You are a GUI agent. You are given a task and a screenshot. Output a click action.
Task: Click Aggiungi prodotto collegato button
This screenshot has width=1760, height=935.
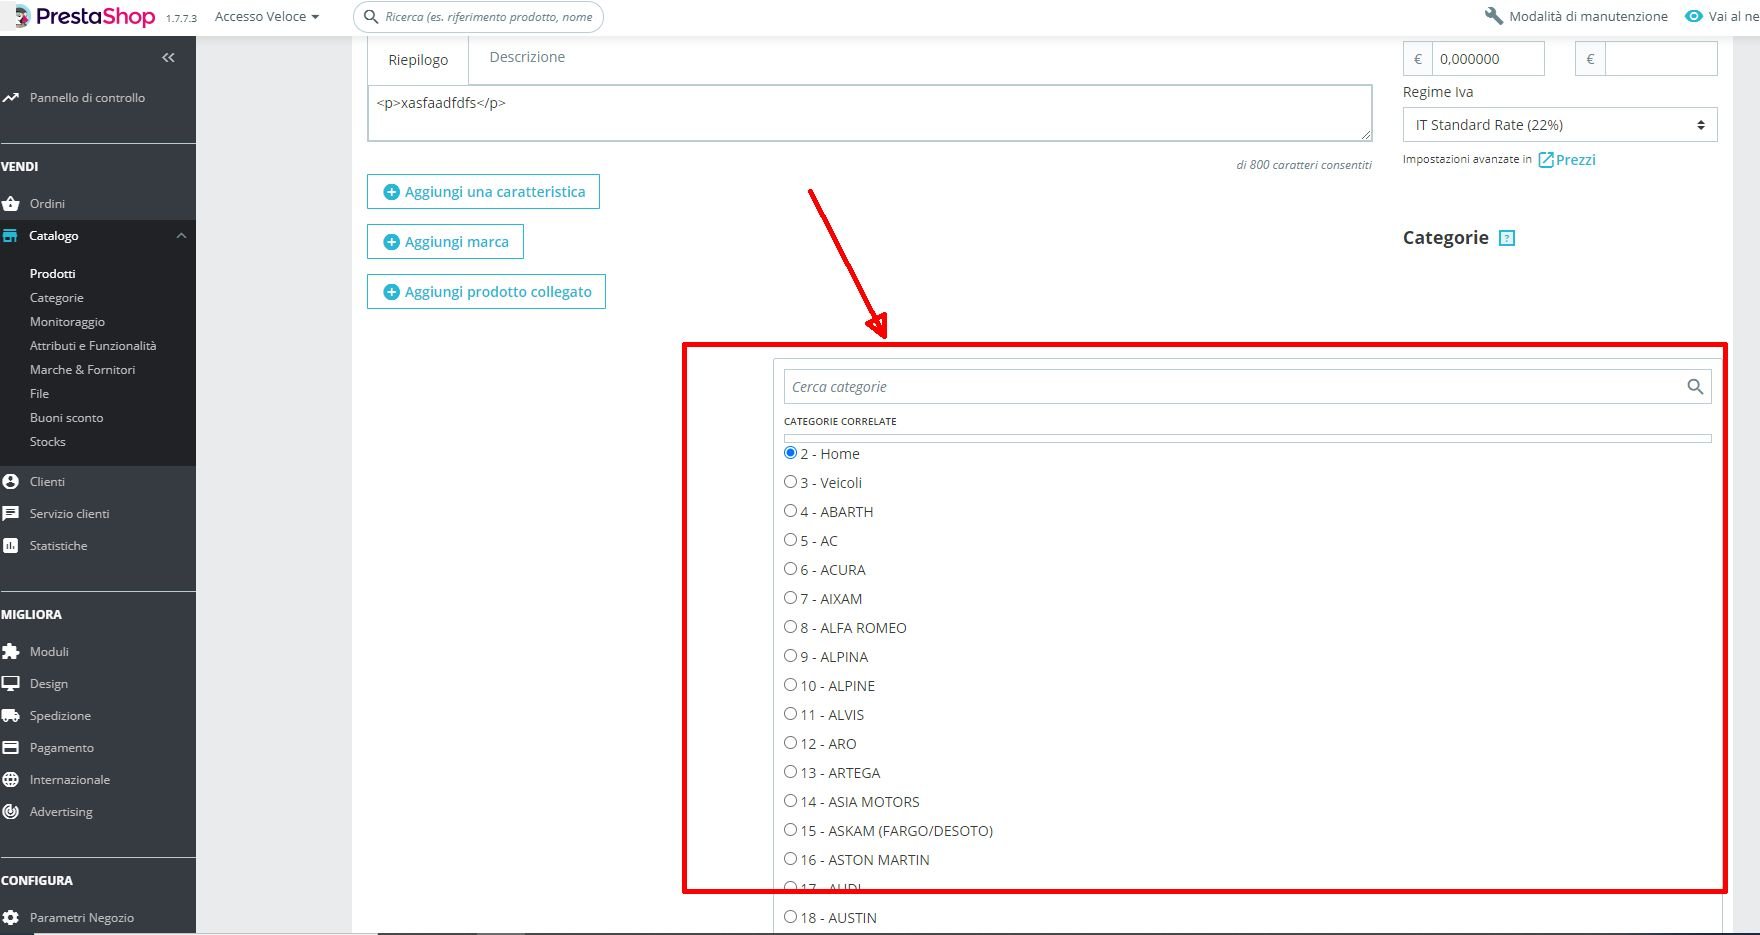click(x=486, y=292)
